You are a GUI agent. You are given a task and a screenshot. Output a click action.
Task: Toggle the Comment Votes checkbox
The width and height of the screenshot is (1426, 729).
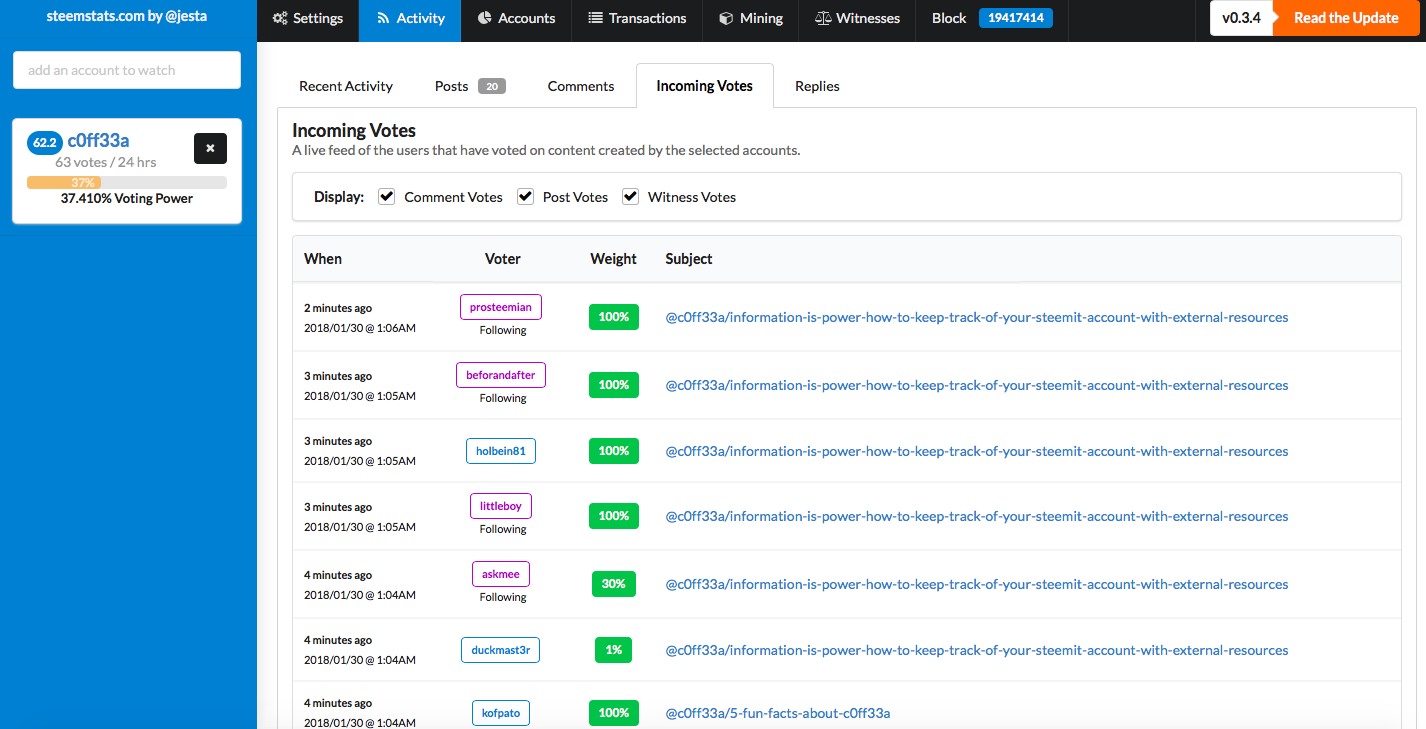pos(387,197)
